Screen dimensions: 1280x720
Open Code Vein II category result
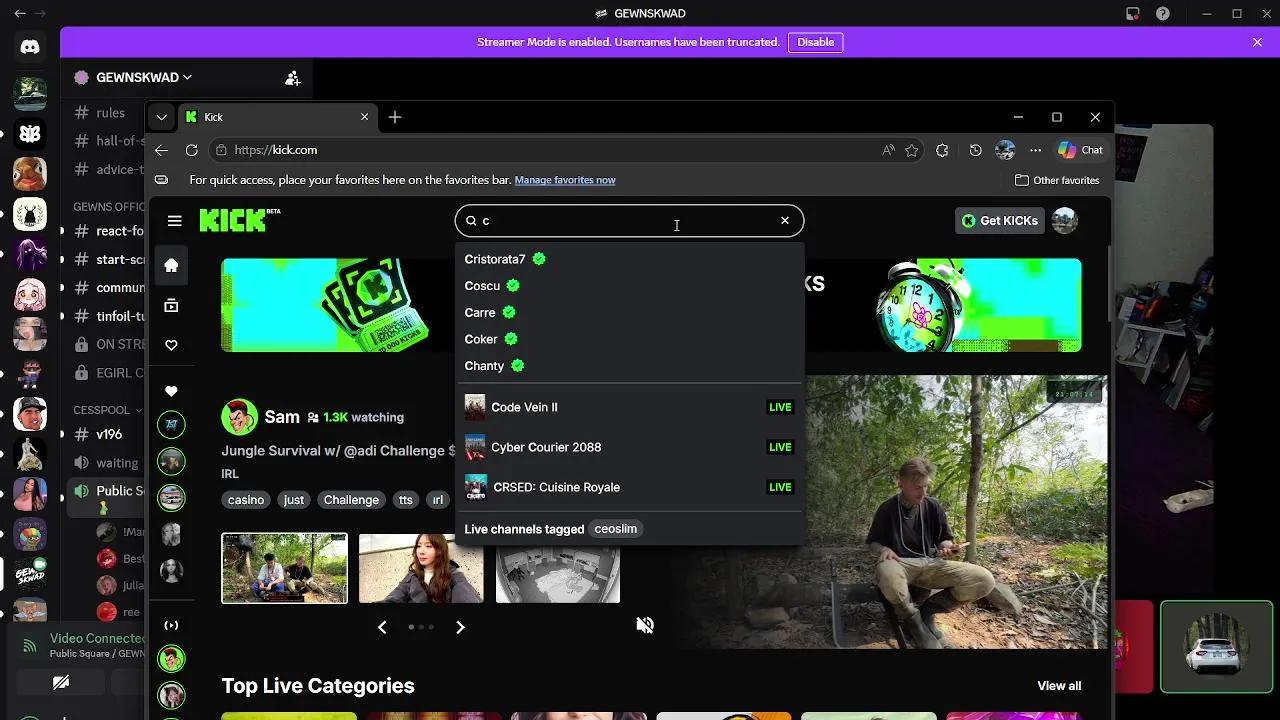click(629, 407)
